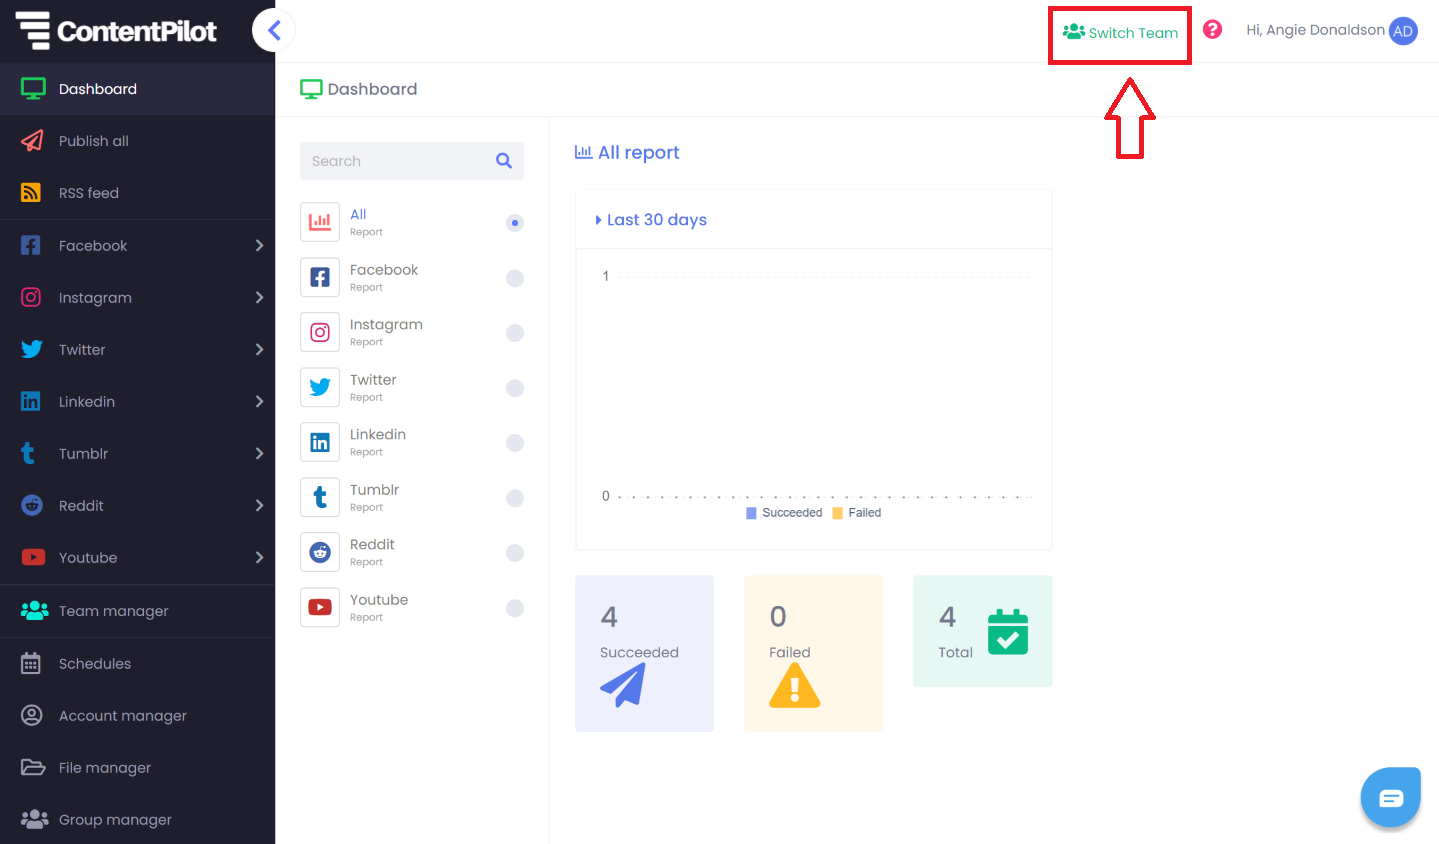Click the Account manager icon in the sidebar
This screenshot has width=1439, height=844.
coord(32,715)
